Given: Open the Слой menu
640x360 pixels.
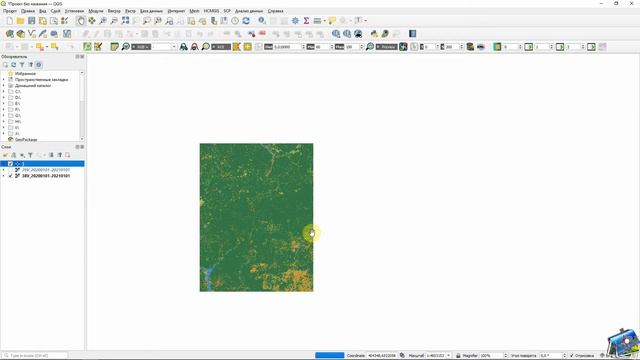Looking at the screenshot, I should click(x=55, y=11).
